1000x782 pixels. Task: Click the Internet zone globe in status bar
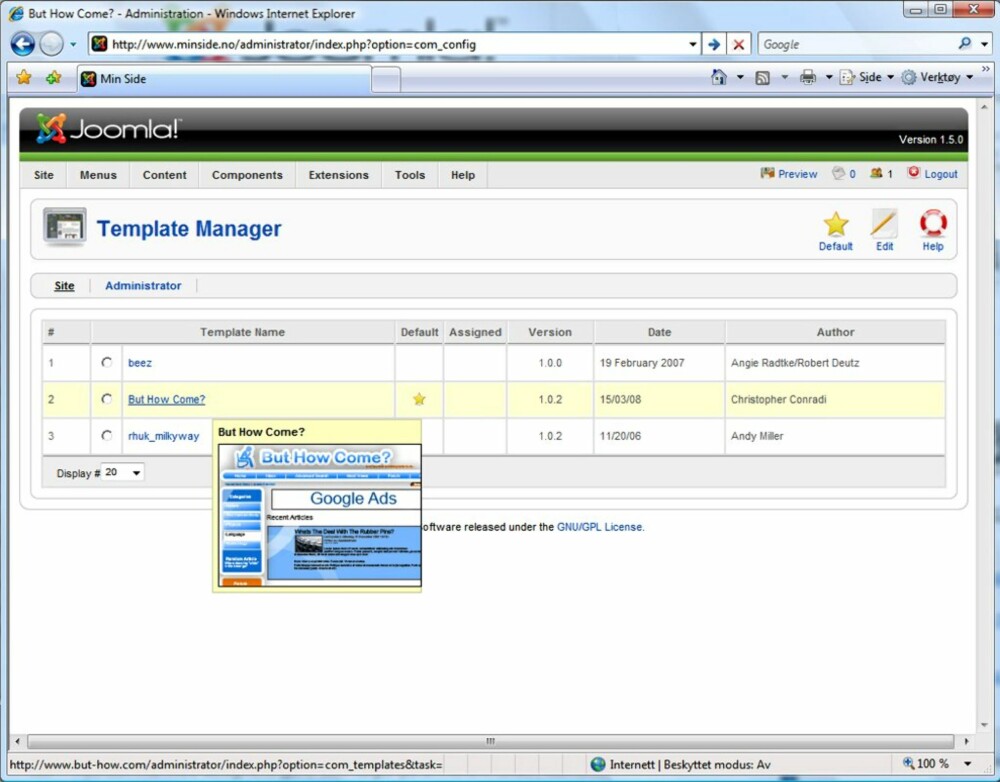click(x=598, y=764)
